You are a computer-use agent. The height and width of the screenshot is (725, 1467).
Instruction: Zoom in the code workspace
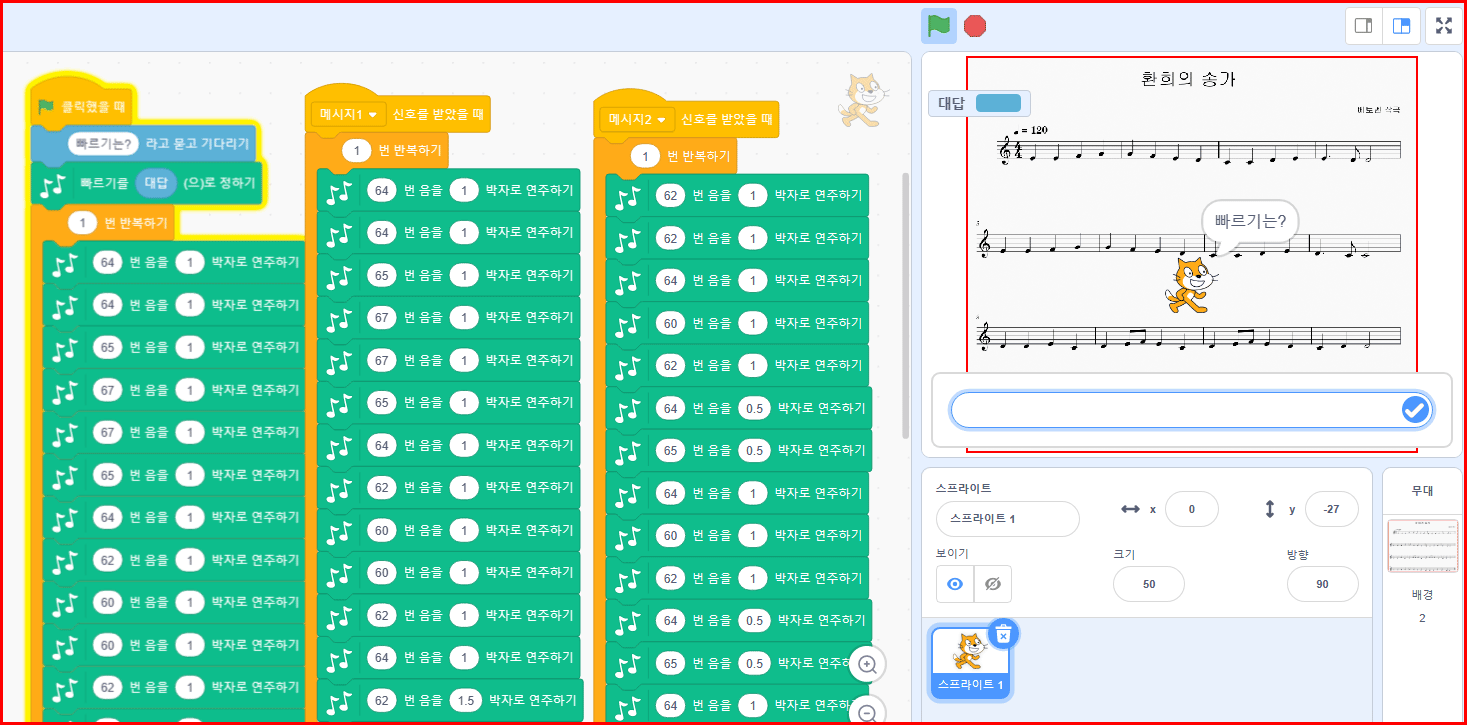[868, 664]
